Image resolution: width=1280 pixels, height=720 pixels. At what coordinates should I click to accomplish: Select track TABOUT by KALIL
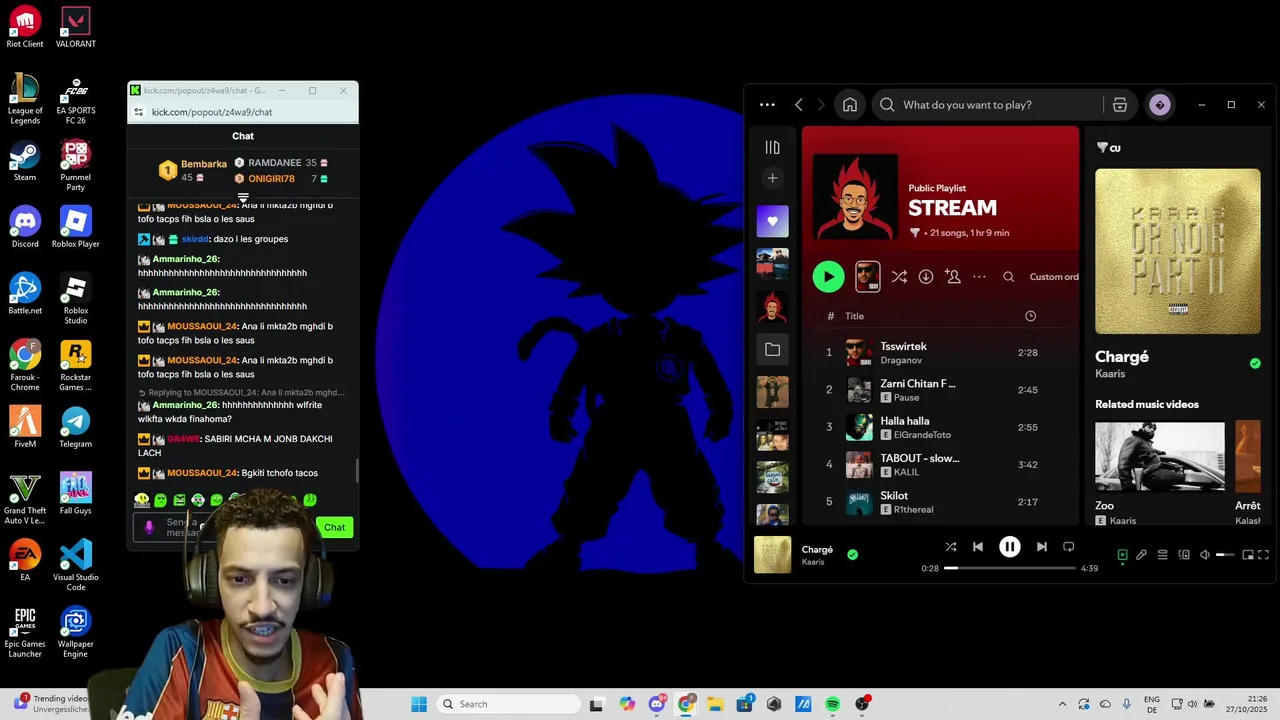pyautogui.click(x=940, y=465)
